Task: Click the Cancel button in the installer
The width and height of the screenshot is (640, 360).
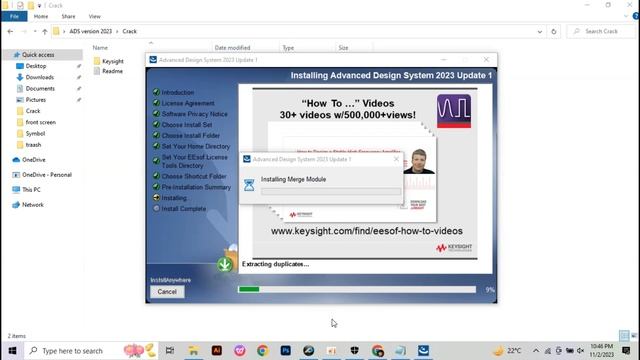Action: point(167,291)
